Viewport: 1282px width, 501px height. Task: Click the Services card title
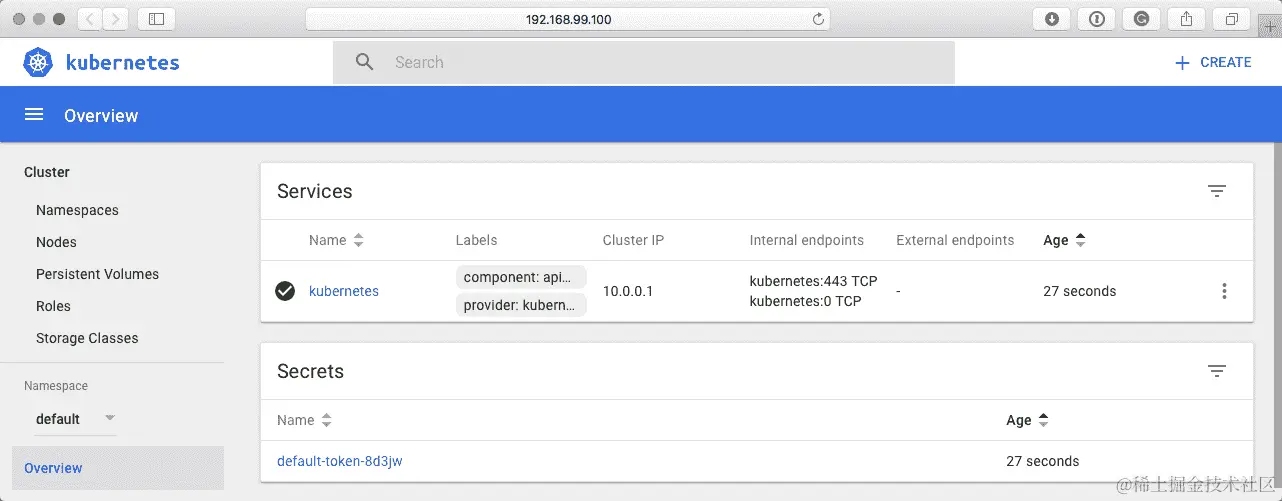(x=315, y=191)
